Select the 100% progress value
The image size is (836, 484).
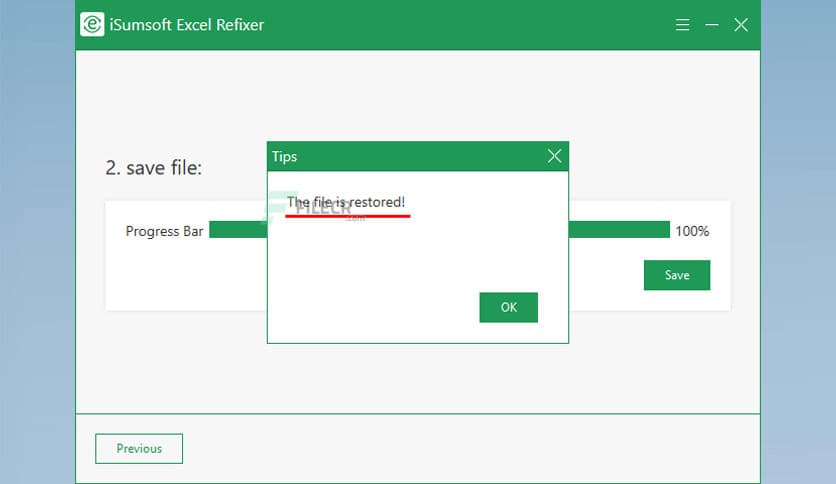click(692, 231)
